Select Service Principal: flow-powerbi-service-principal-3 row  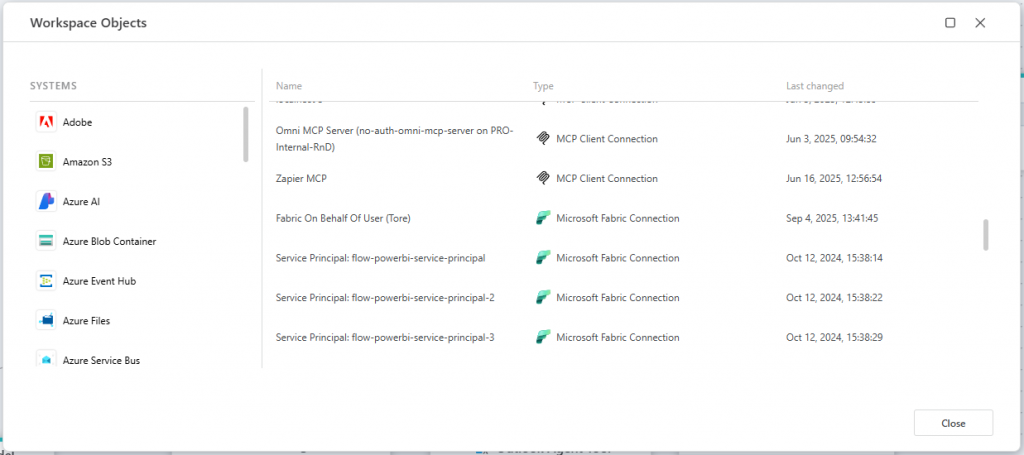tap(385, 337)
